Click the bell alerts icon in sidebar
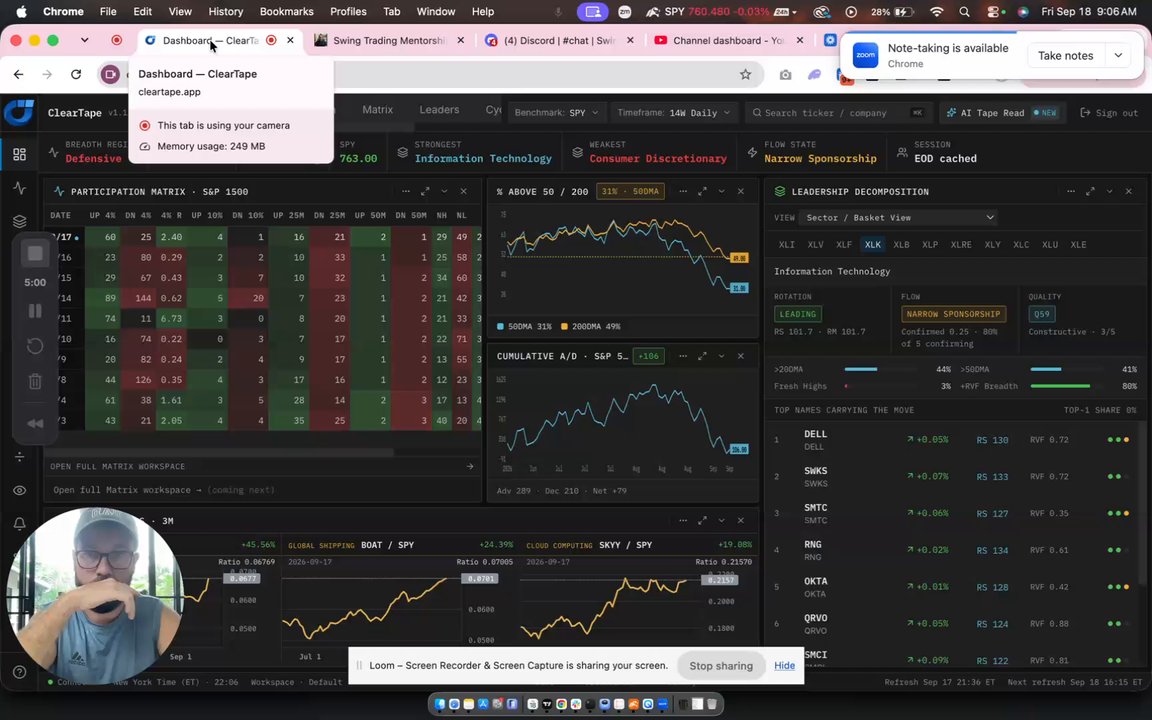The image size is (1152, 720). 20,524
